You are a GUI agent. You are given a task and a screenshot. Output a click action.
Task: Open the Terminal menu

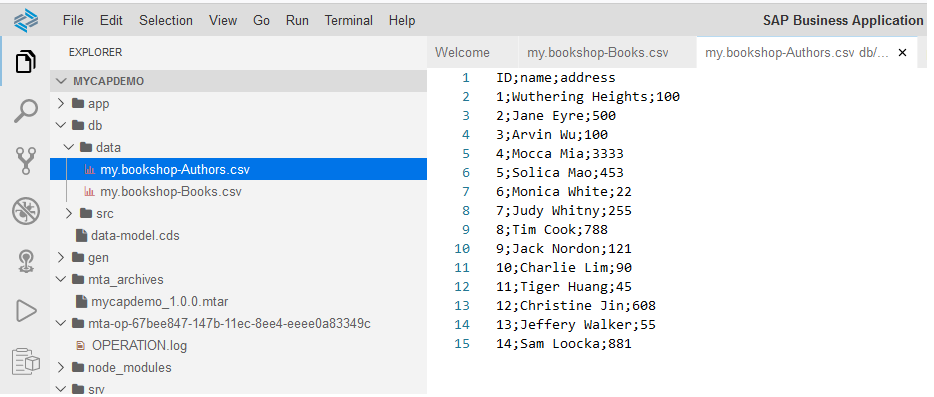(348, 21)
